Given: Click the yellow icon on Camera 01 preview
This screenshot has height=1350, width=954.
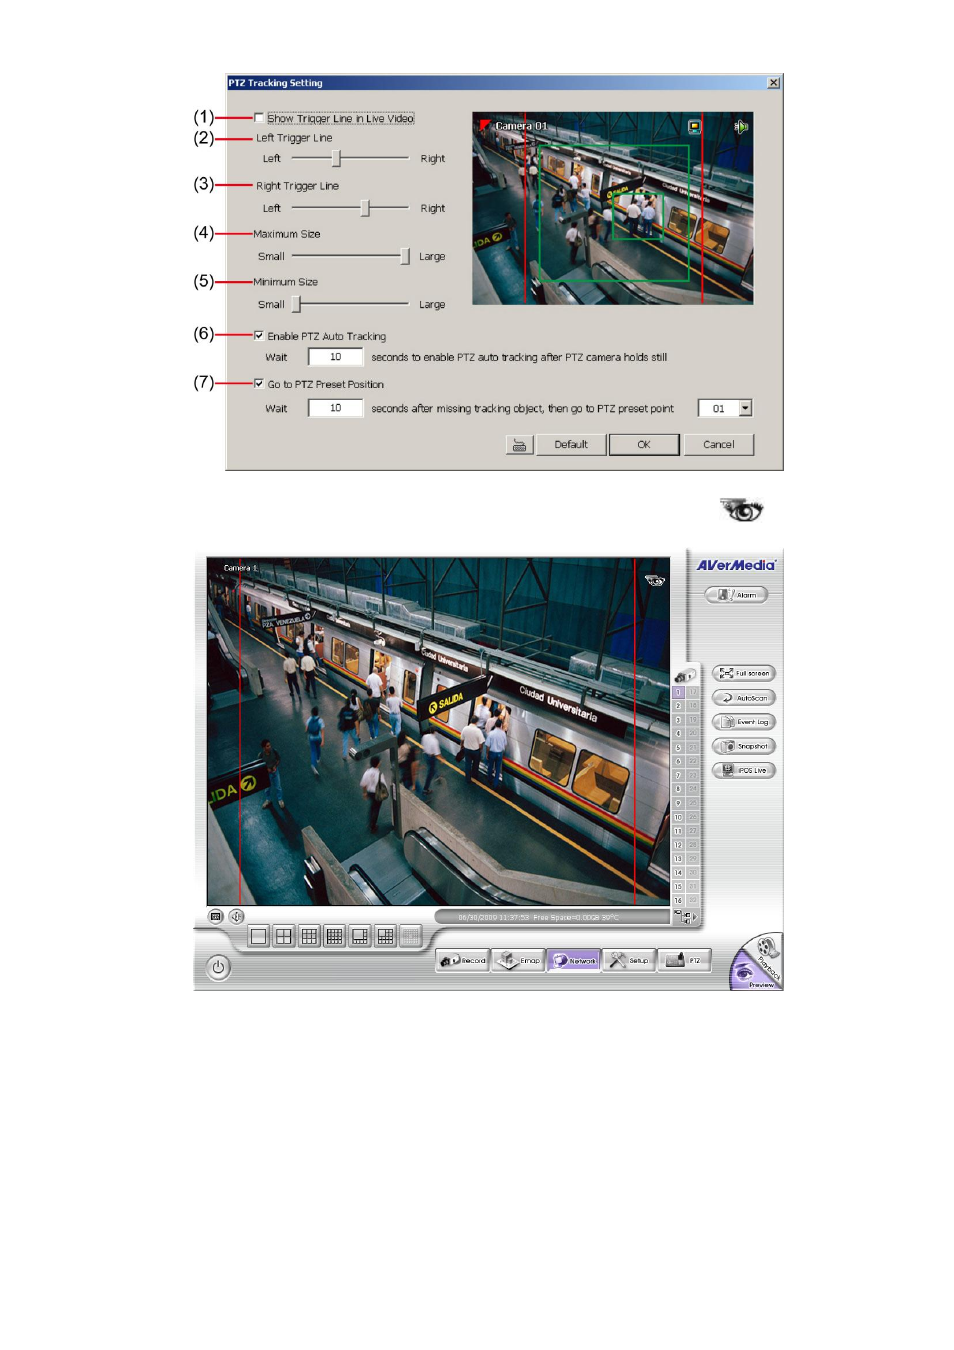Looking at the screenshot, I should [x=694, y=127].
